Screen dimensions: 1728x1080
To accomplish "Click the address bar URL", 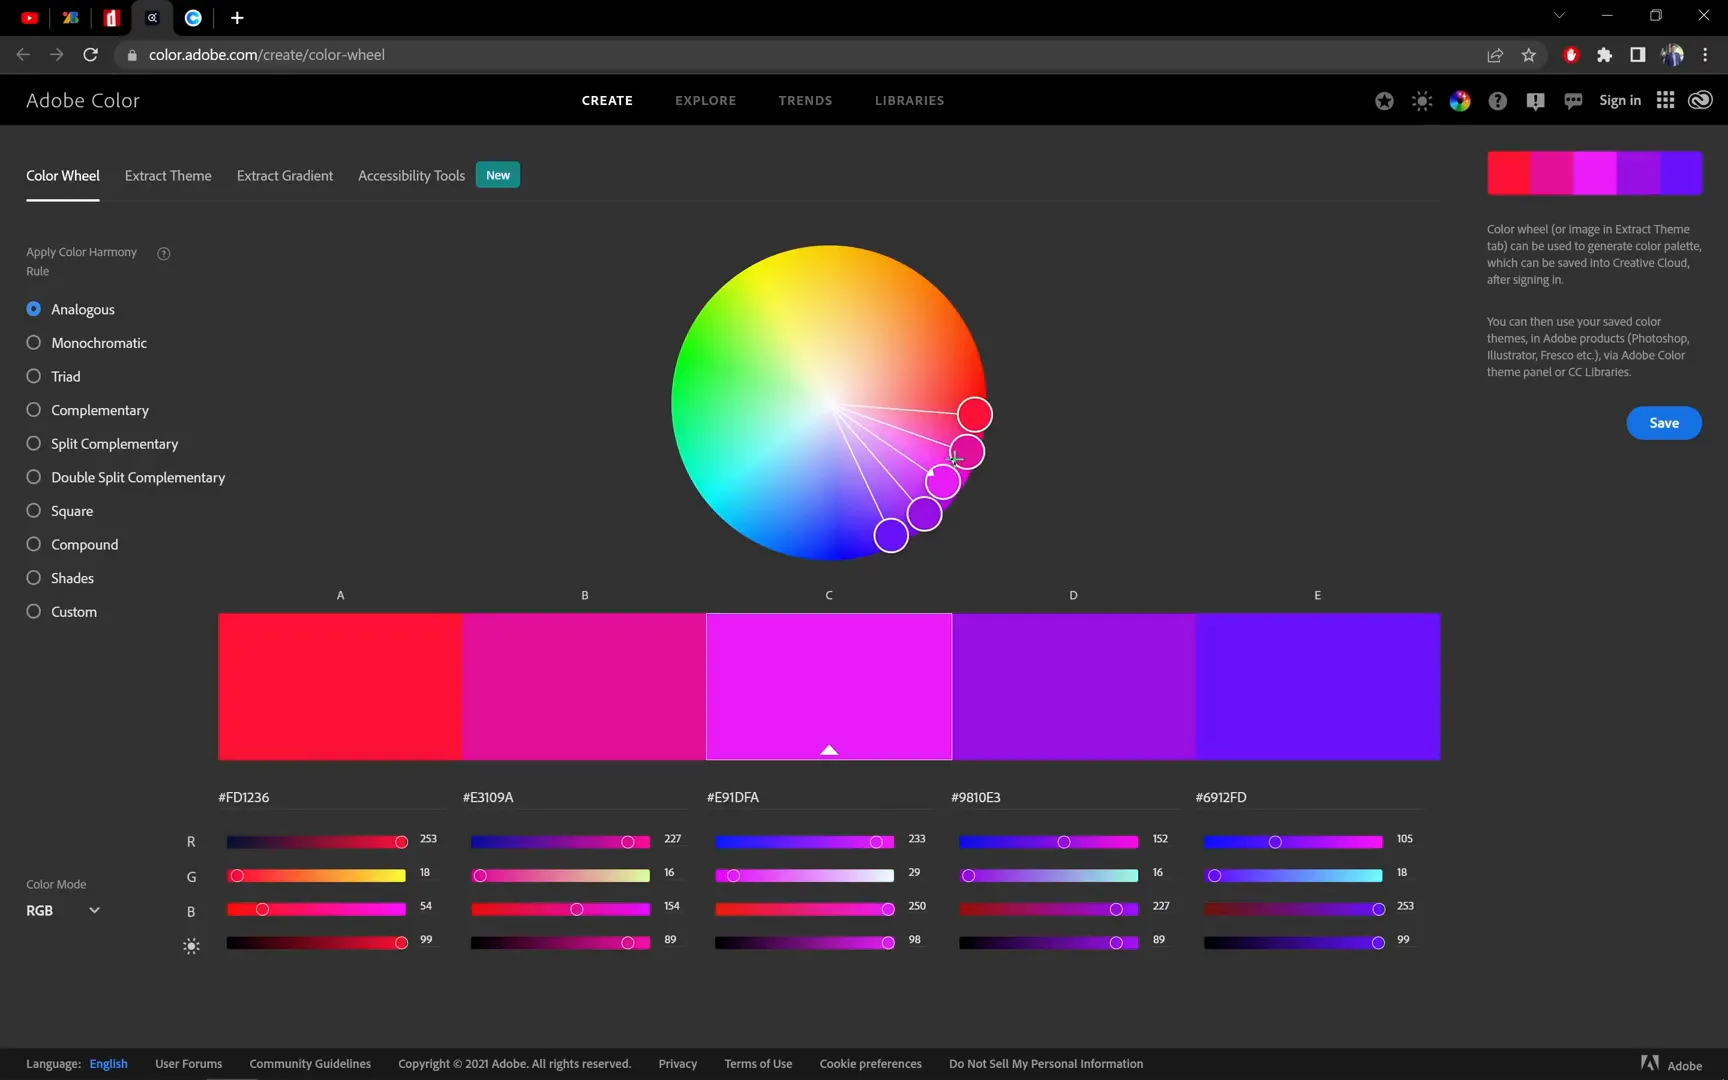I will click(x=267, y=55).
